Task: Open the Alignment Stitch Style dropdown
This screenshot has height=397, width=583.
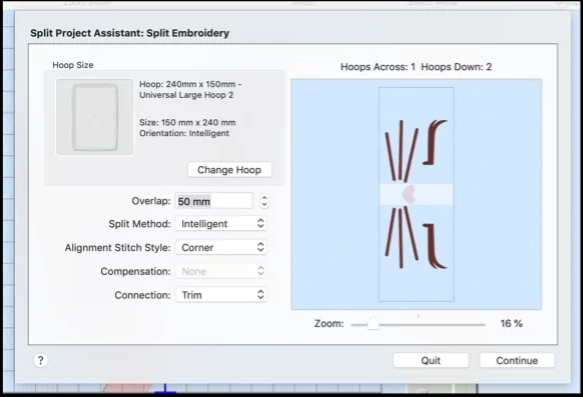Action: 221,248
